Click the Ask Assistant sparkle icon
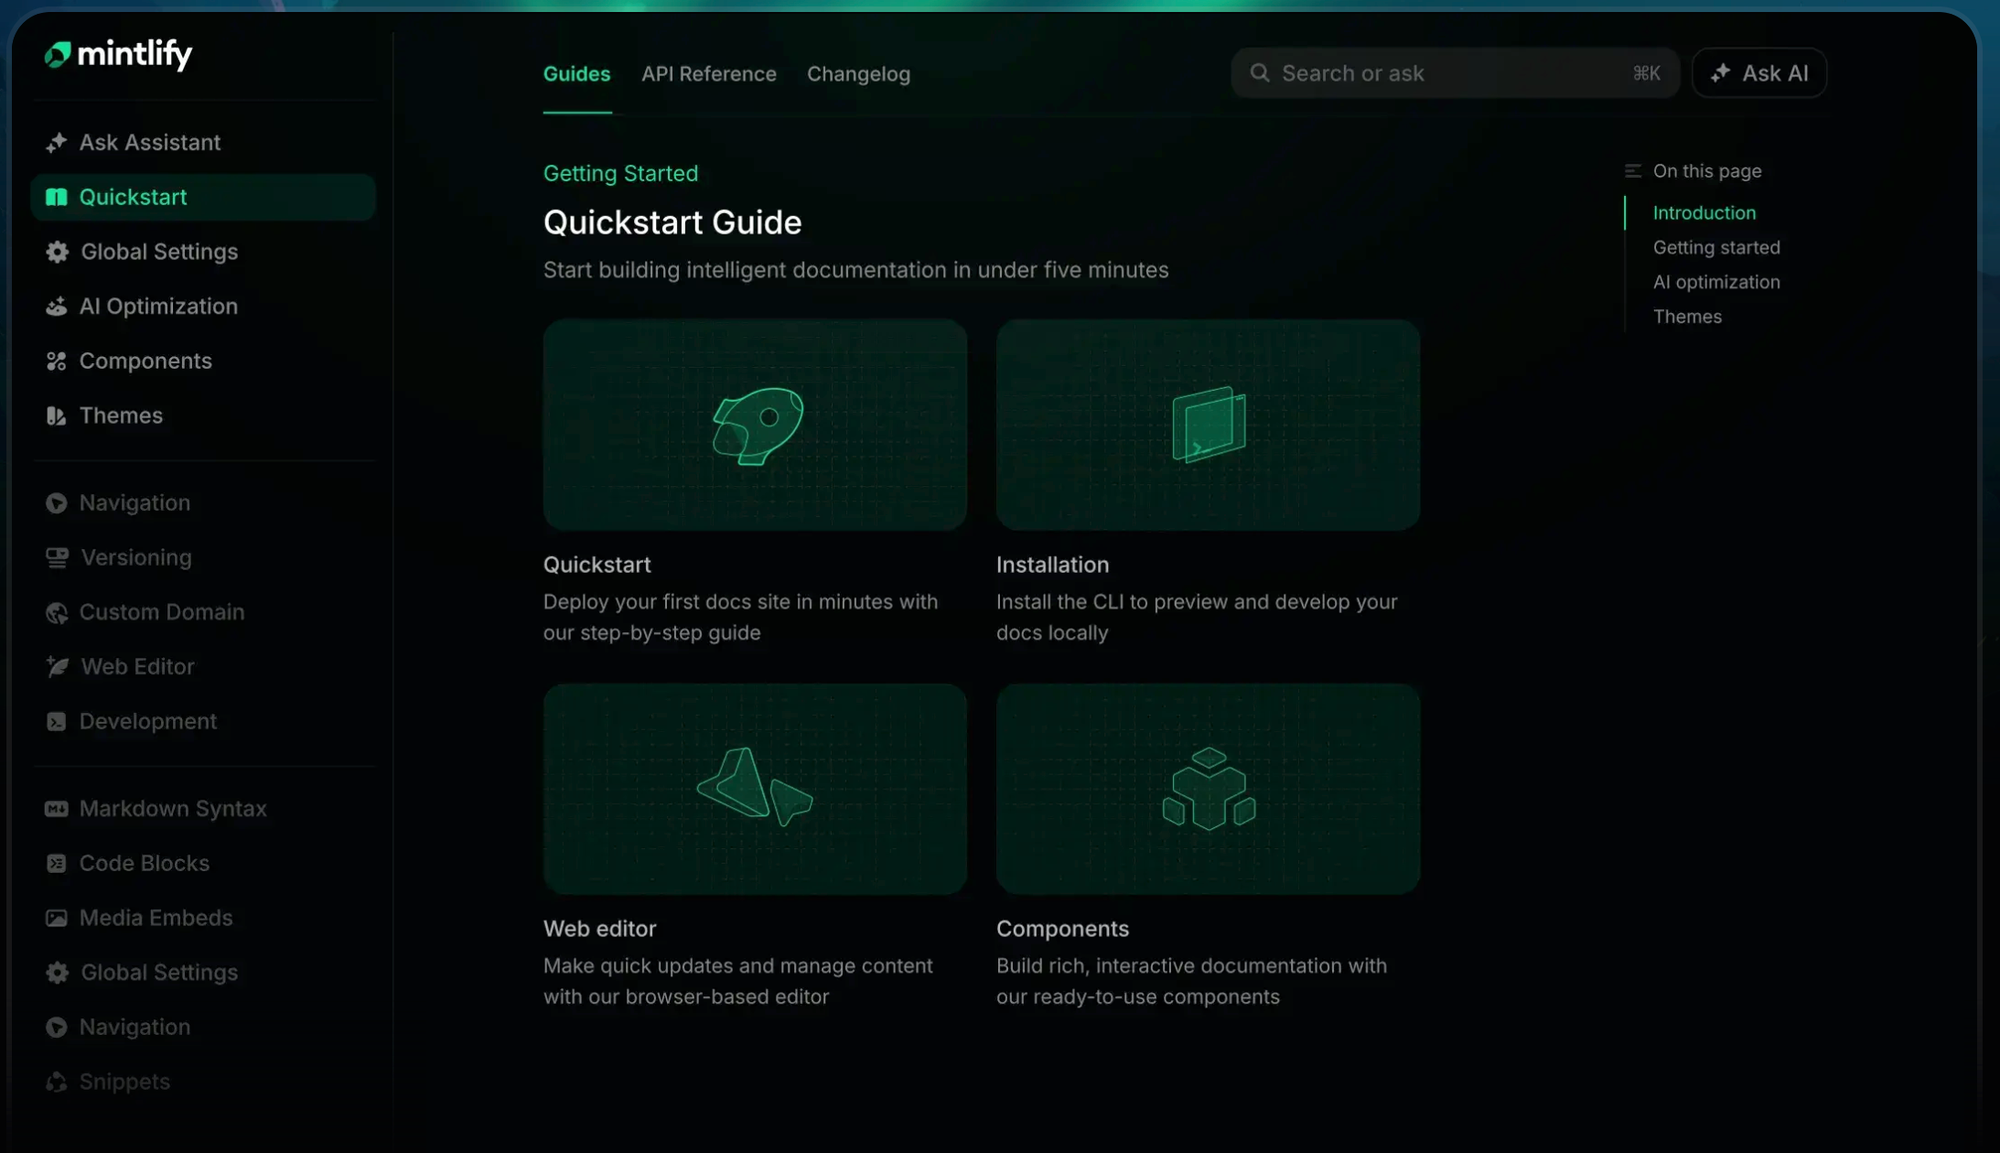 tap(56, 143)
